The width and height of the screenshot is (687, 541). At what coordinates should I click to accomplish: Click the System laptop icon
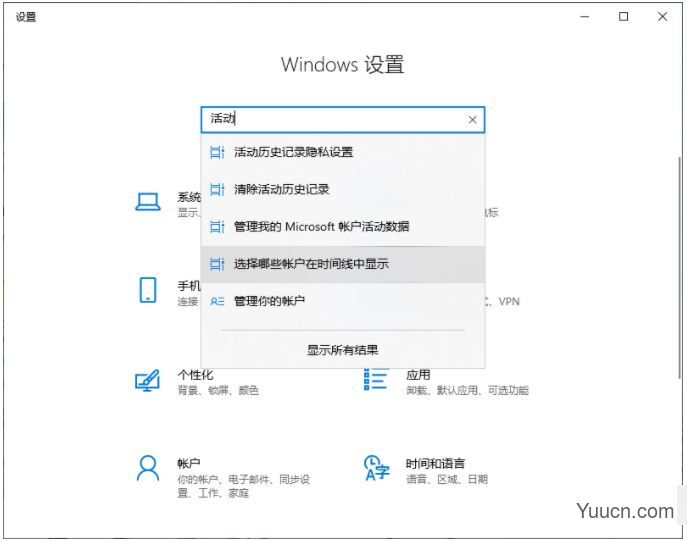(148, 202)
